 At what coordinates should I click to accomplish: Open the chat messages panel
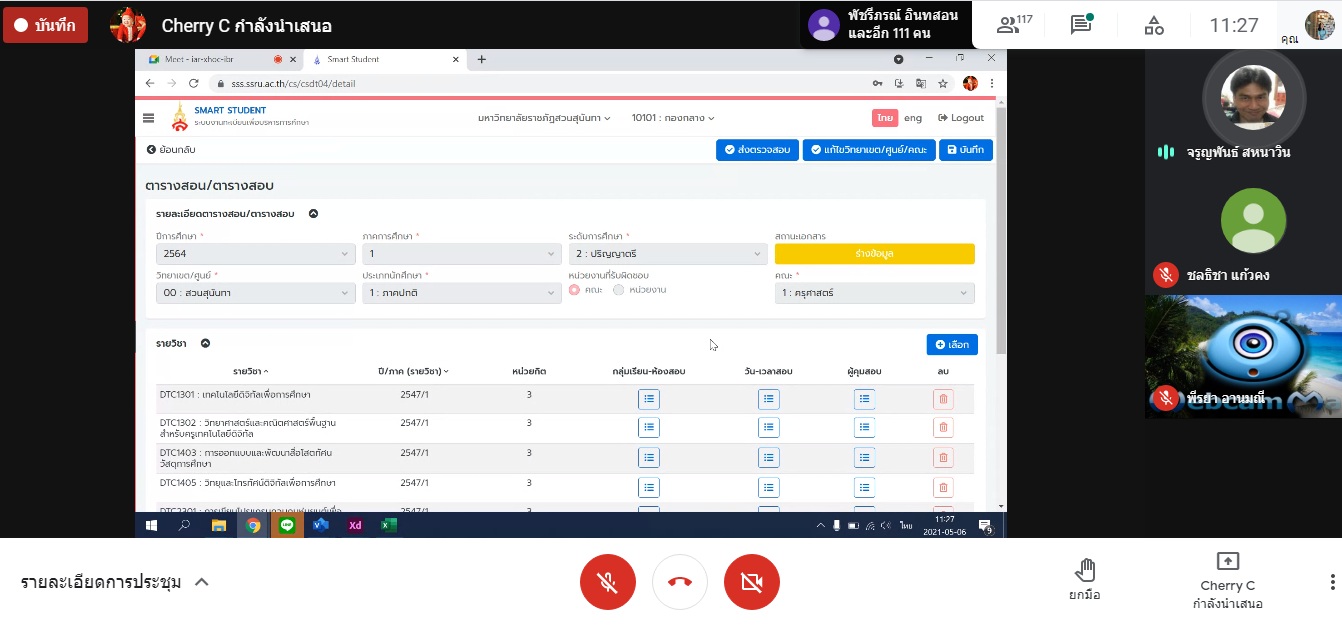[1081, 25]
